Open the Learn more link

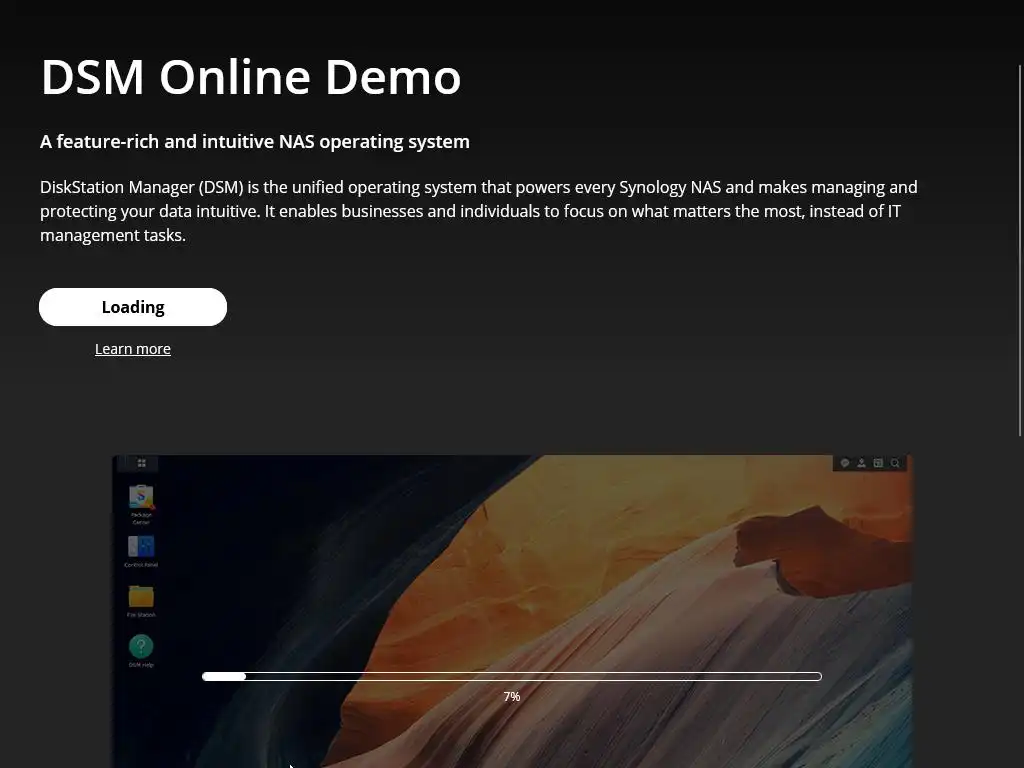[133, 349]
